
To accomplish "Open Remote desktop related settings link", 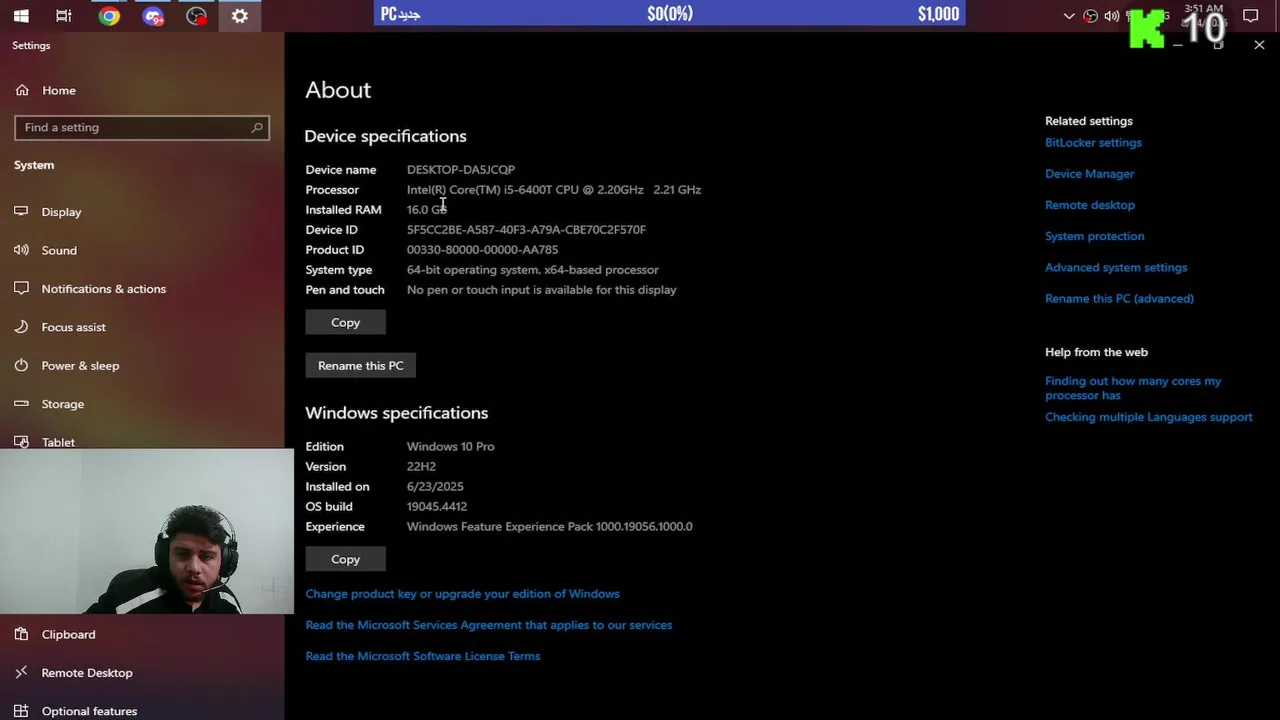I will pyautogui.click(x=1090, y=205).
